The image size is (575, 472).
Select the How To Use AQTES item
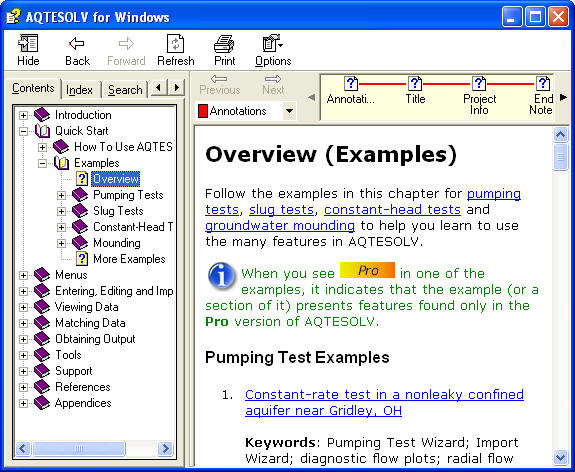click(x=123, y=147)
